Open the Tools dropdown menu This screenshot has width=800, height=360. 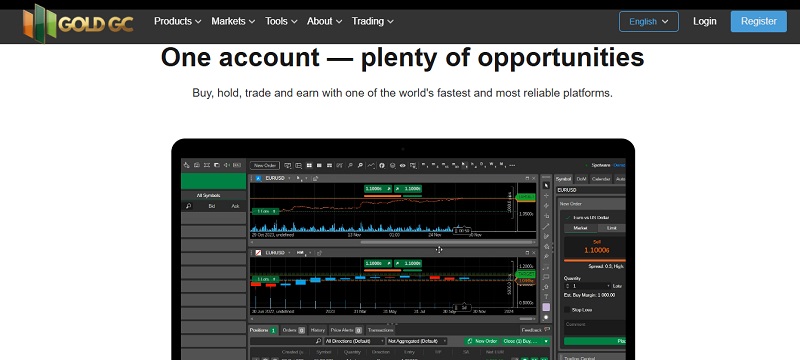pos(281,21)
